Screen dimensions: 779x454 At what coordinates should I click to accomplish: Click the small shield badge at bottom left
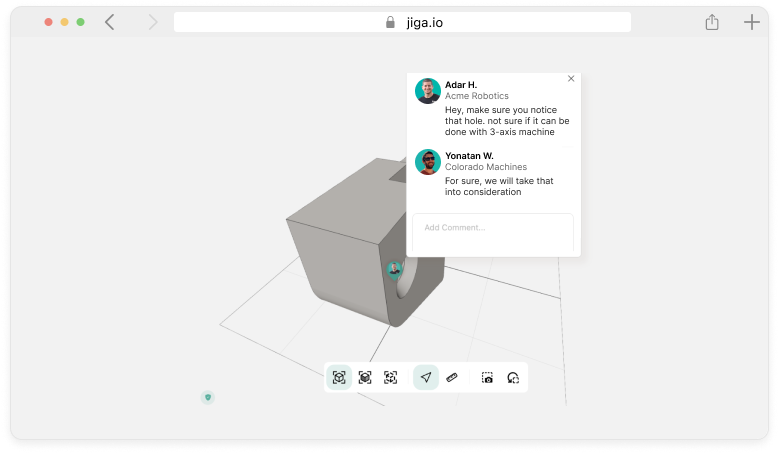tap(208, 397)
